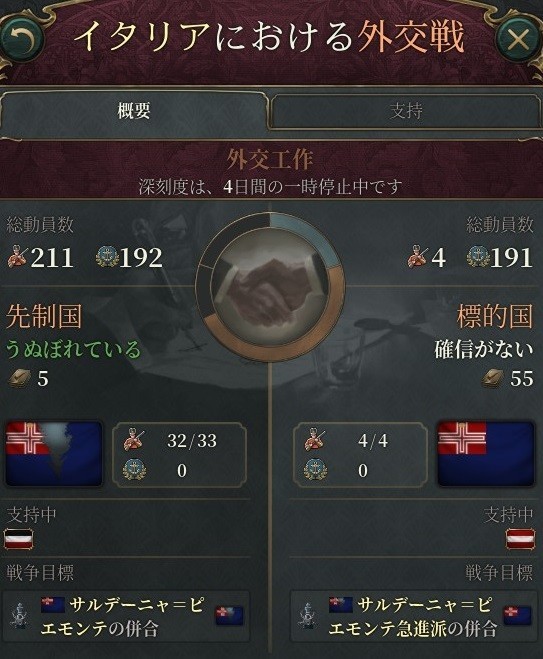543x659 pixels.
Task: Click target's total navy icon 191
Action: click(x=478, y=257)
